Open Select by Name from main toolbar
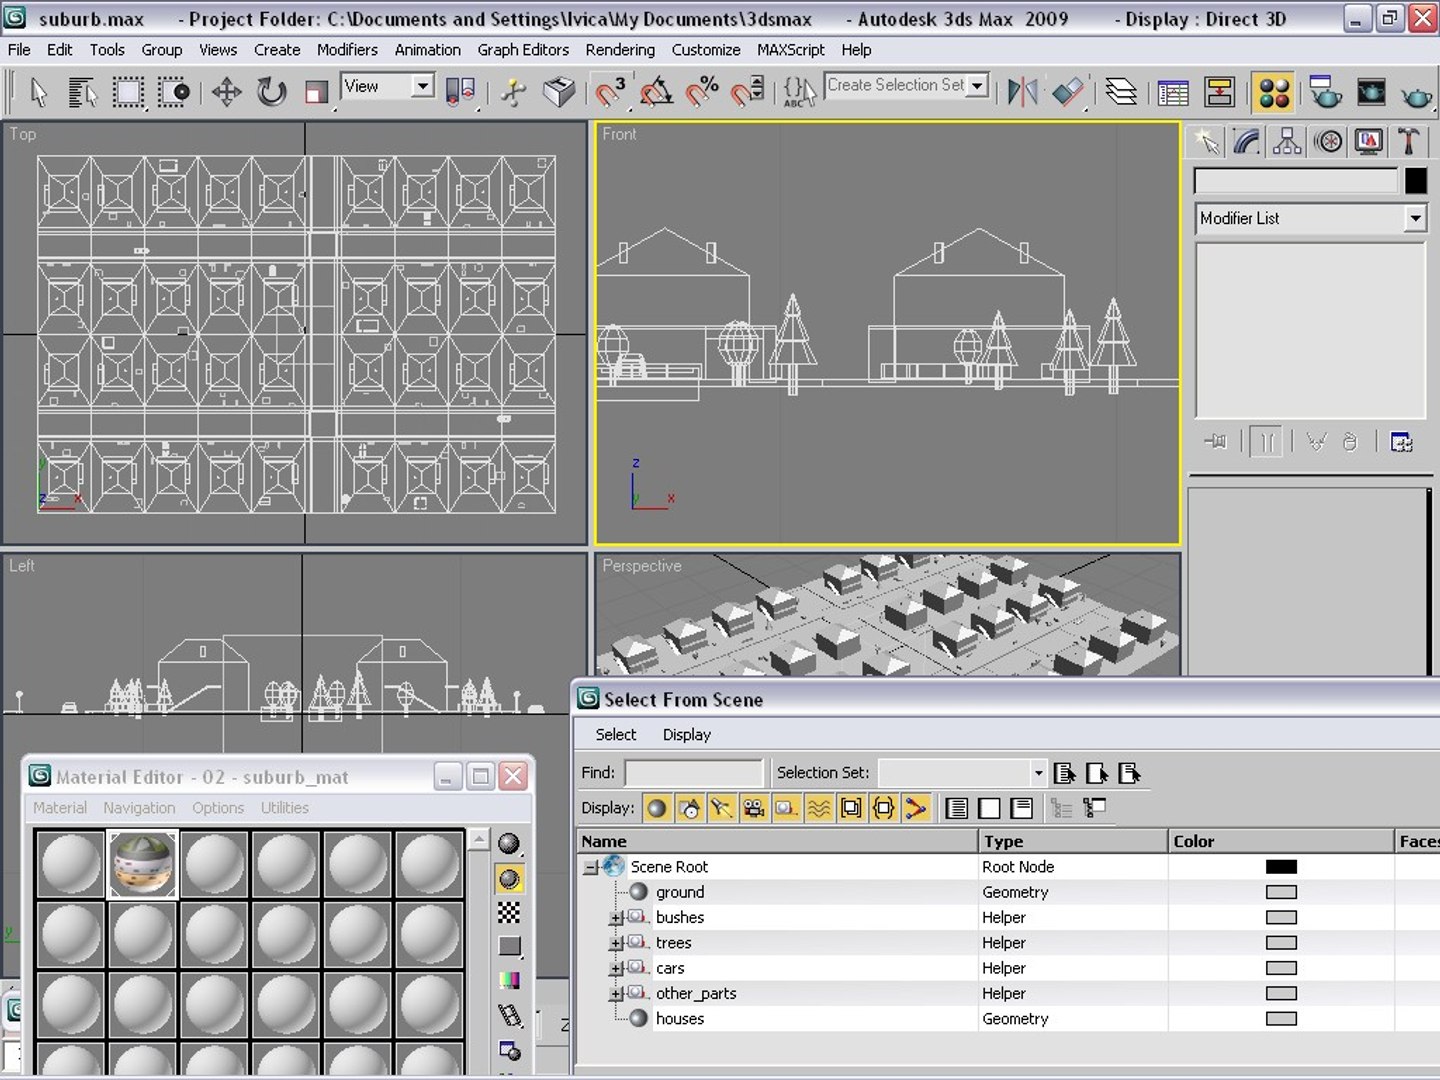This screenshot has height=1080, width=1440. click(x=82, y=92)
